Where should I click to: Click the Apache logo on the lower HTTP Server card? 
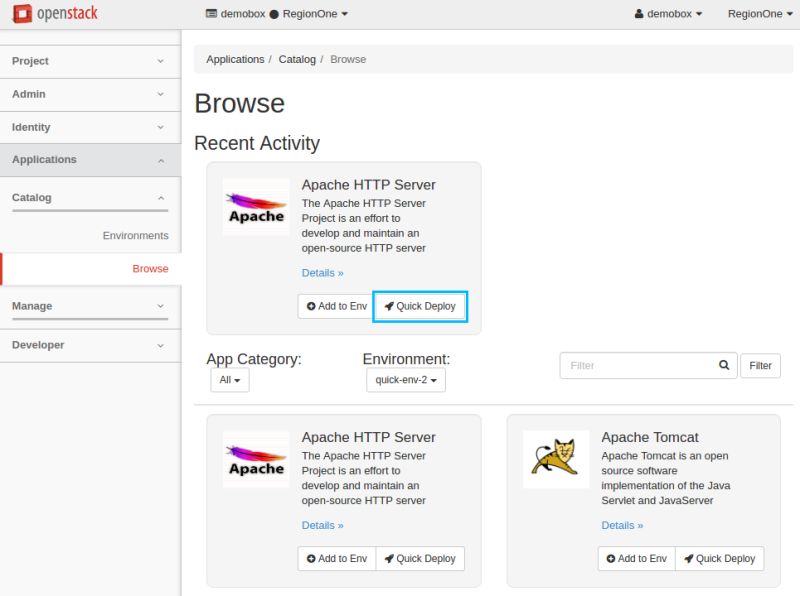coord(255,460)
